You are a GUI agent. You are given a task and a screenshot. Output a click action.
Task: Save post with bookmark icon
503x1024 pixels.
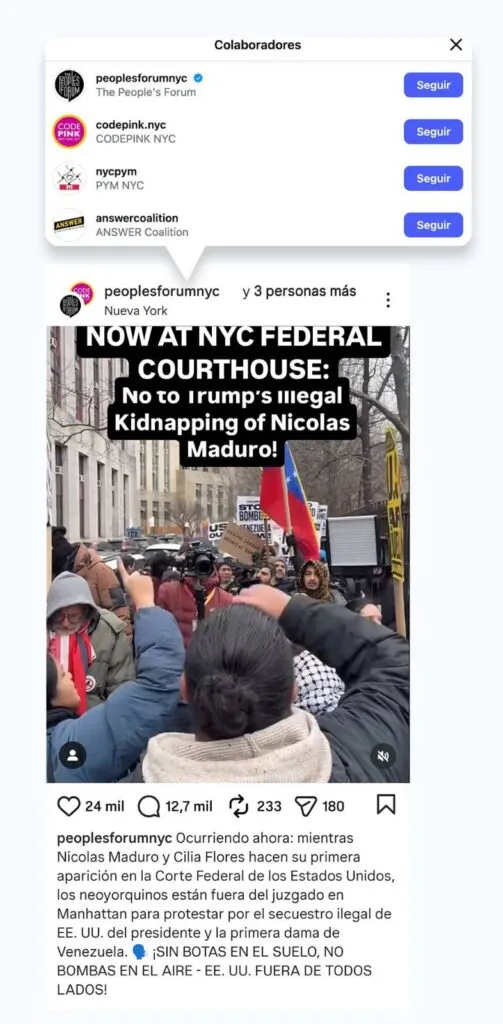(x=386, y=805)
